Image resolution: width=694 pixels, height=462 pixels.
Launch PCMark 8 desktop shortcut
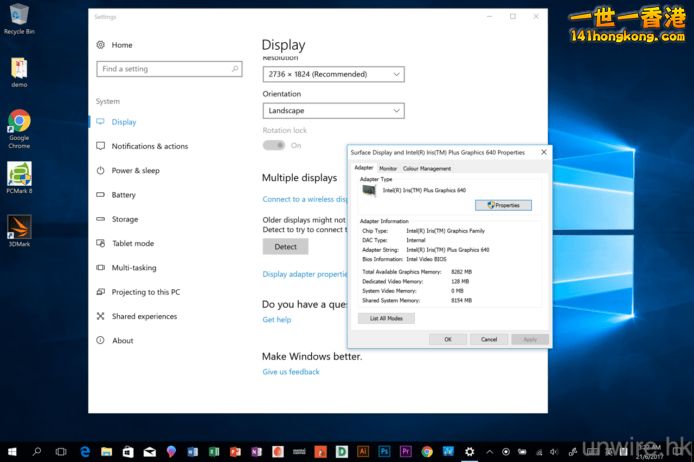(x=19, y=178)
